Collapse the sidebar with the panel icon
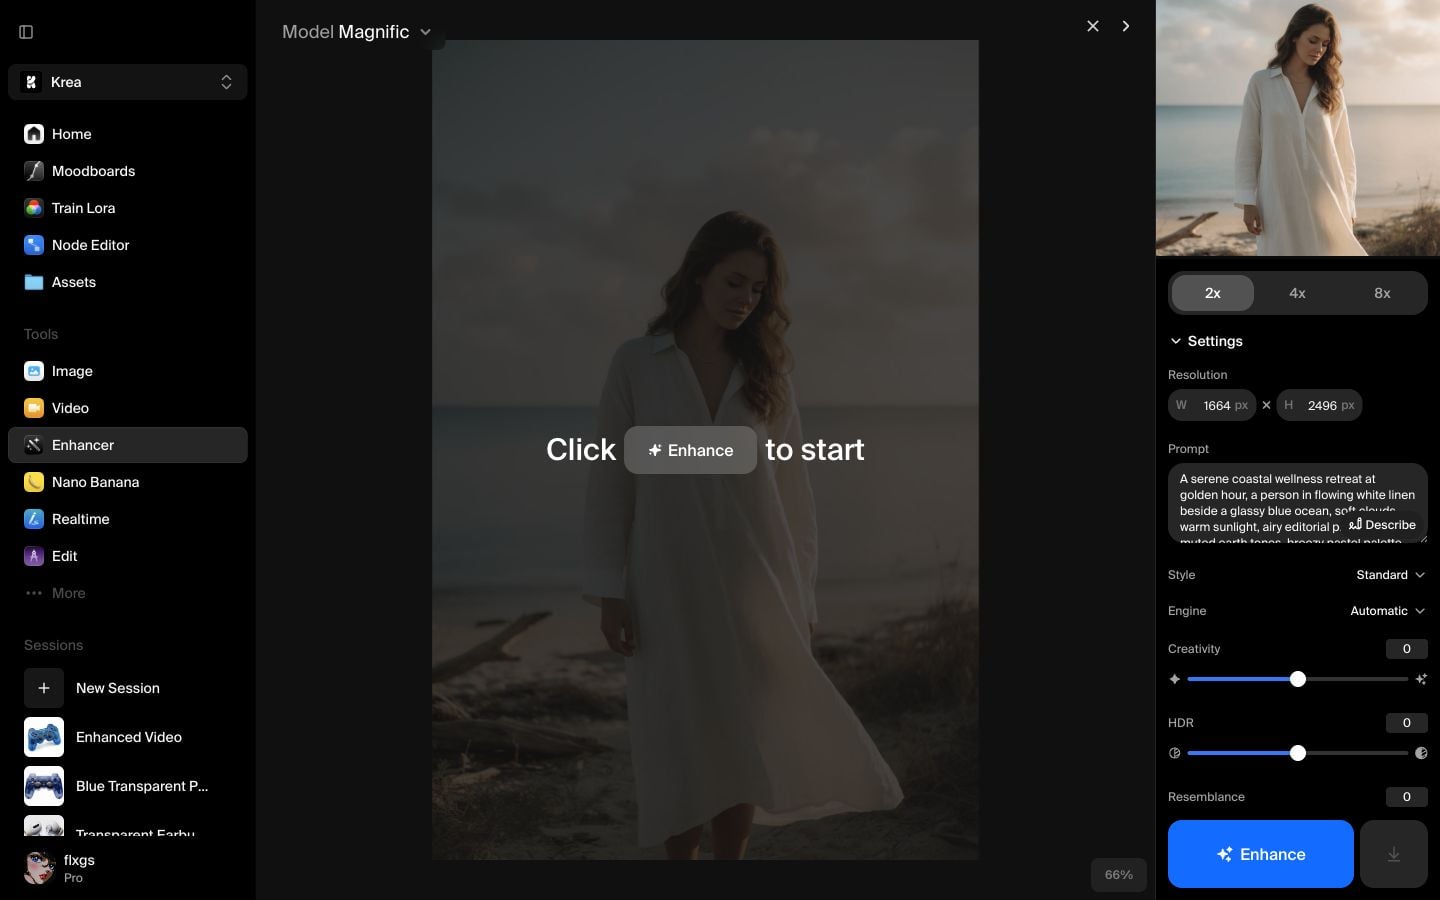This screenshot has height=900, width=1440. pyautogui.click(x=26, y=32)
